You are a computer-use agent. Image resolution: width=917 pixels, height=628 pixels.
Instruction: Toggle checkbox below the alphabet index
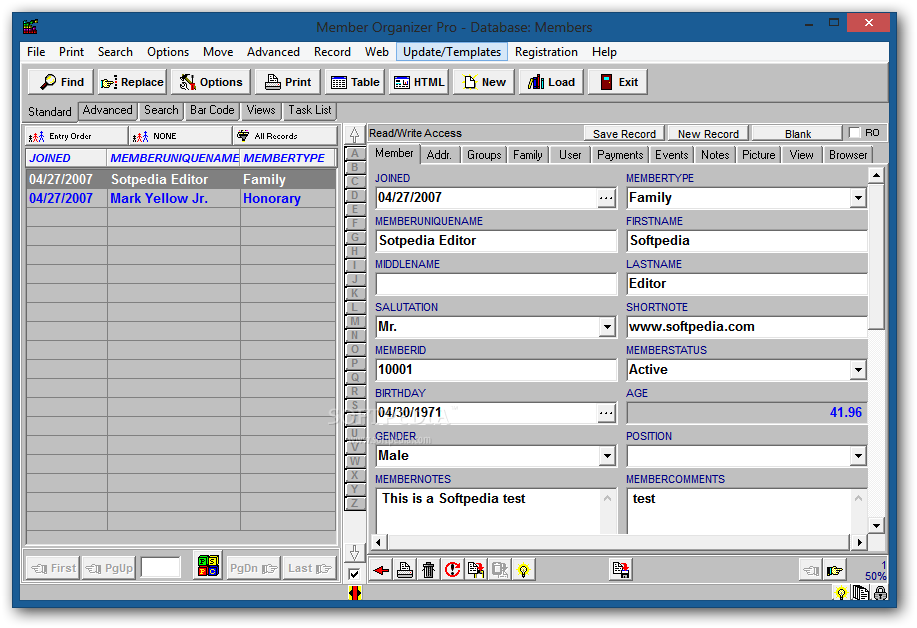pyautogui.click(x=354, y=574)
